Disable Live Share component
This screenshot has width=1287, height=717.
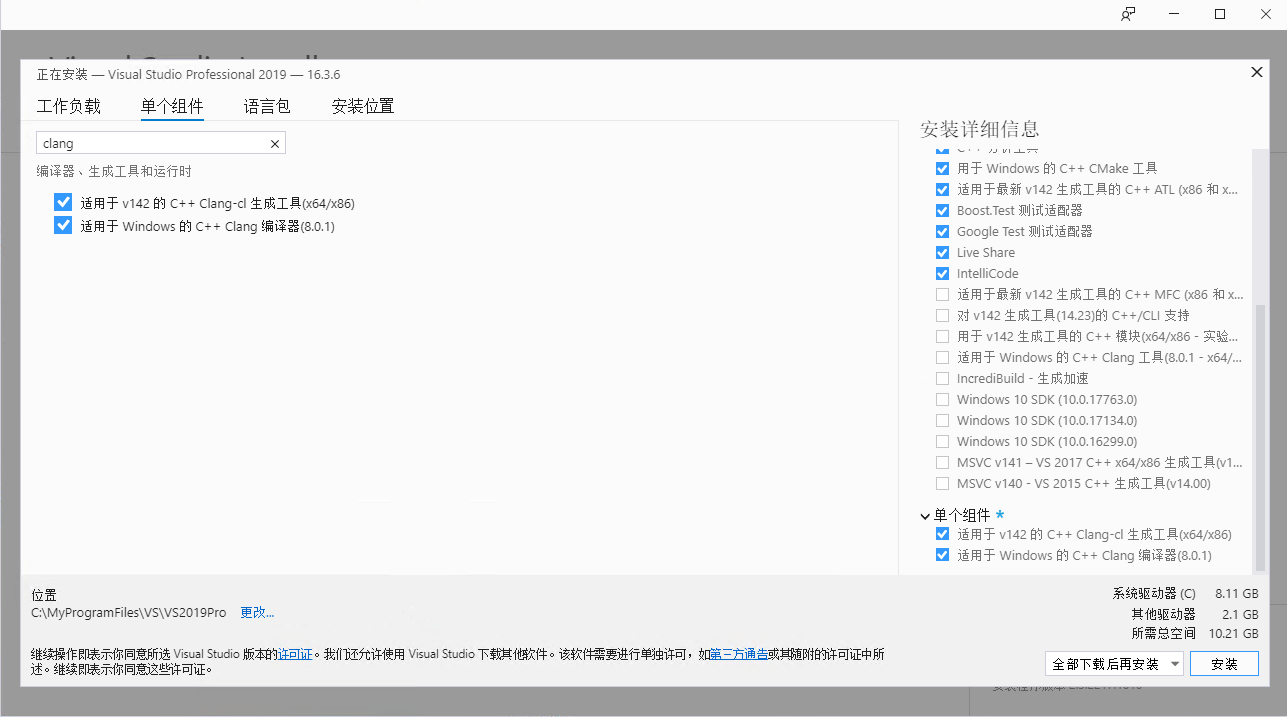coord(941,252)
